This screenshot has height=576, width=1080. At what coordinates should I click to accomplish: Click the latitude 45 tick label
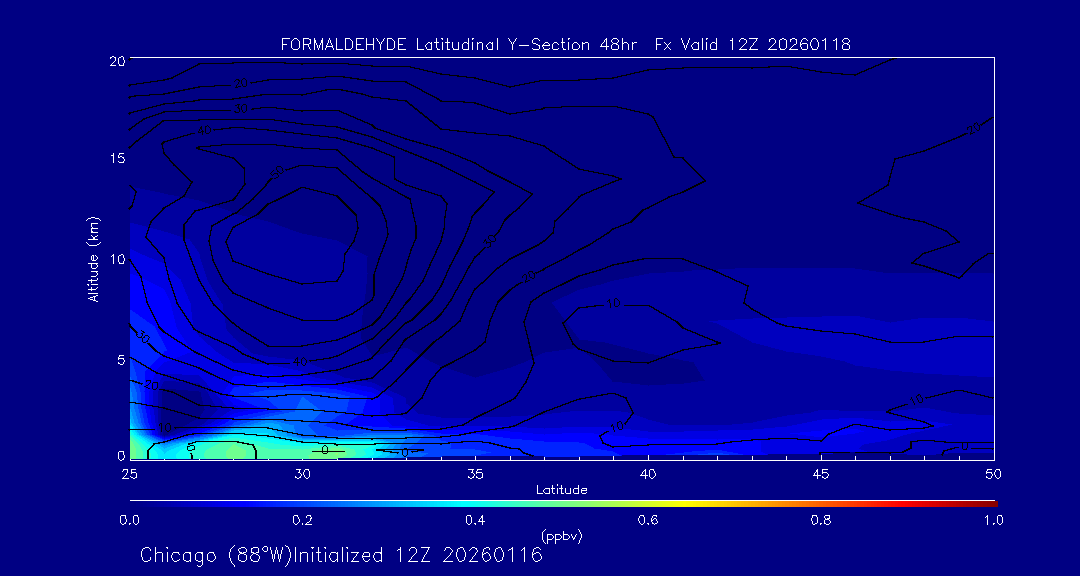pos(821,473)
